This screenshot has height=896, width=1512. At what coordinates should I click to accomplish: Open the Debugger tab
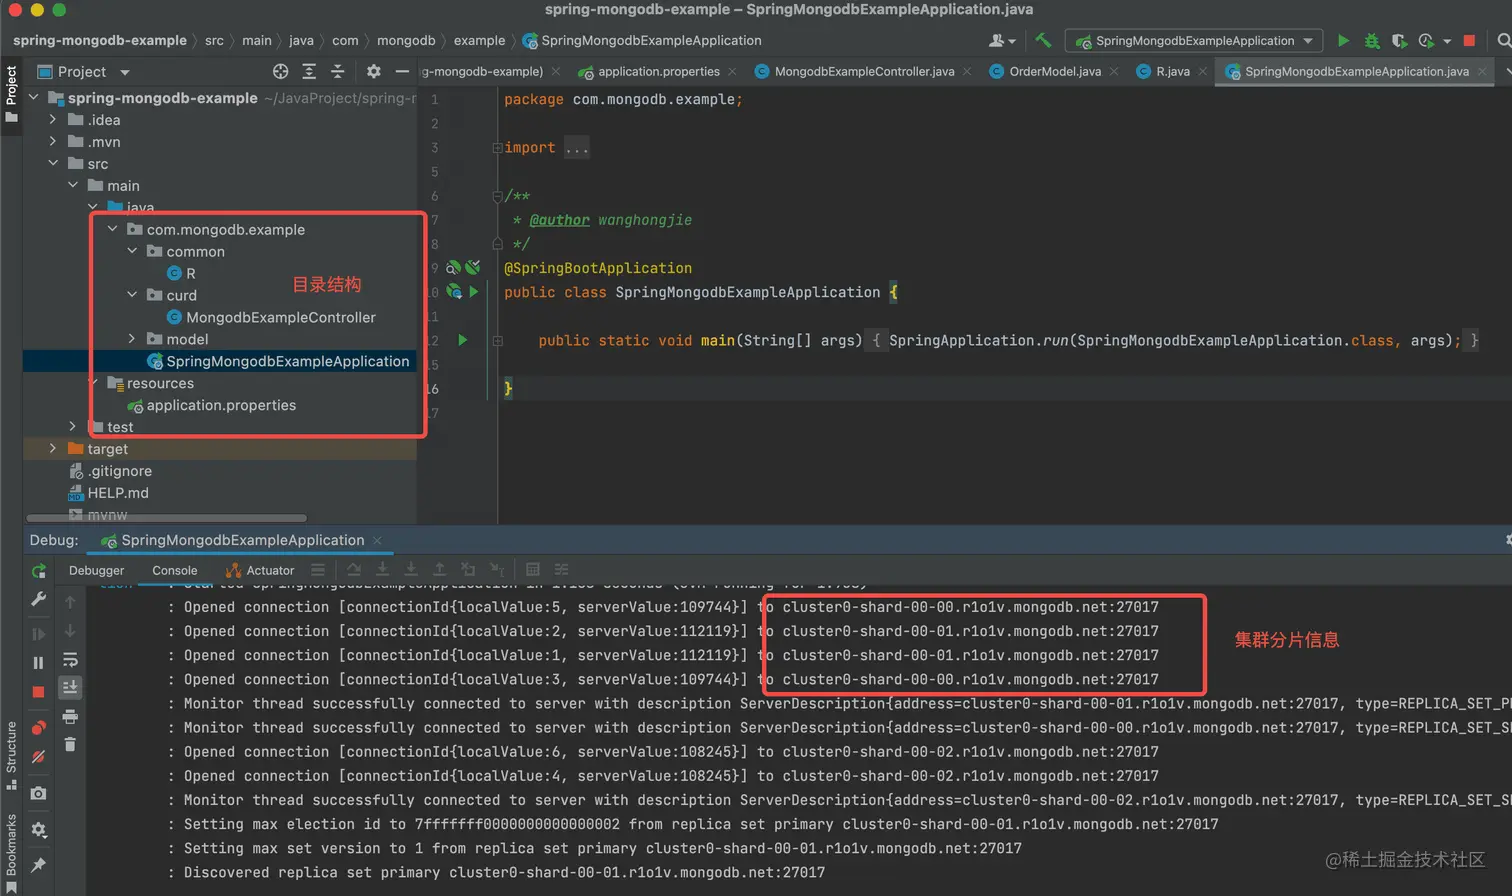[97, 570]
